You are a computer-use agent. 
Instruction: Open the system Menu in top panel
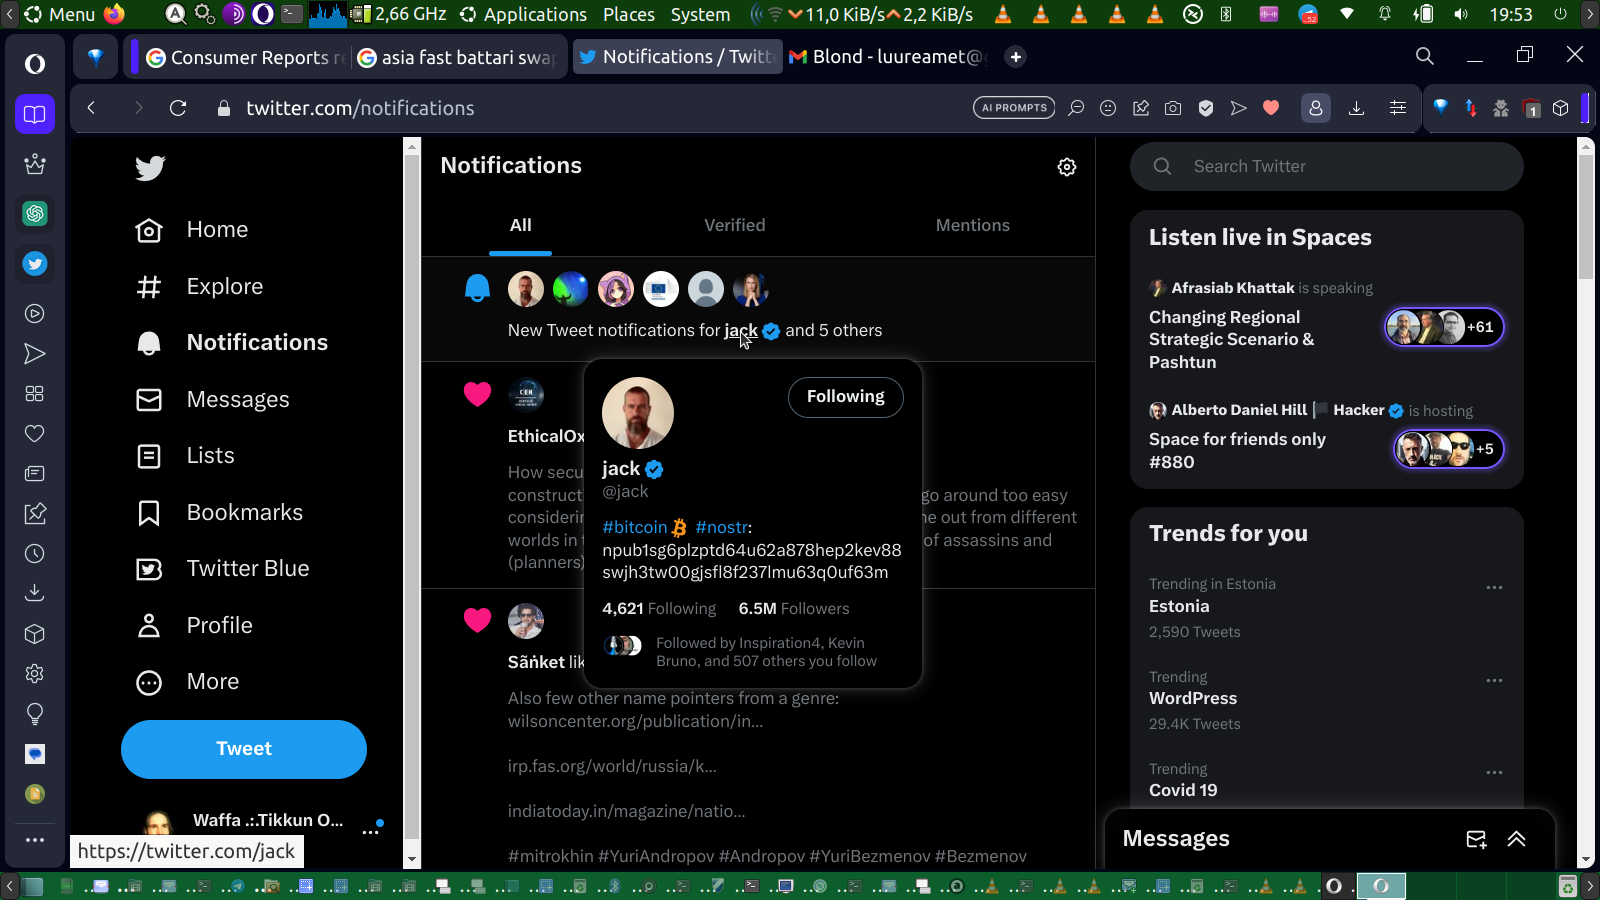tap(60, 14)
